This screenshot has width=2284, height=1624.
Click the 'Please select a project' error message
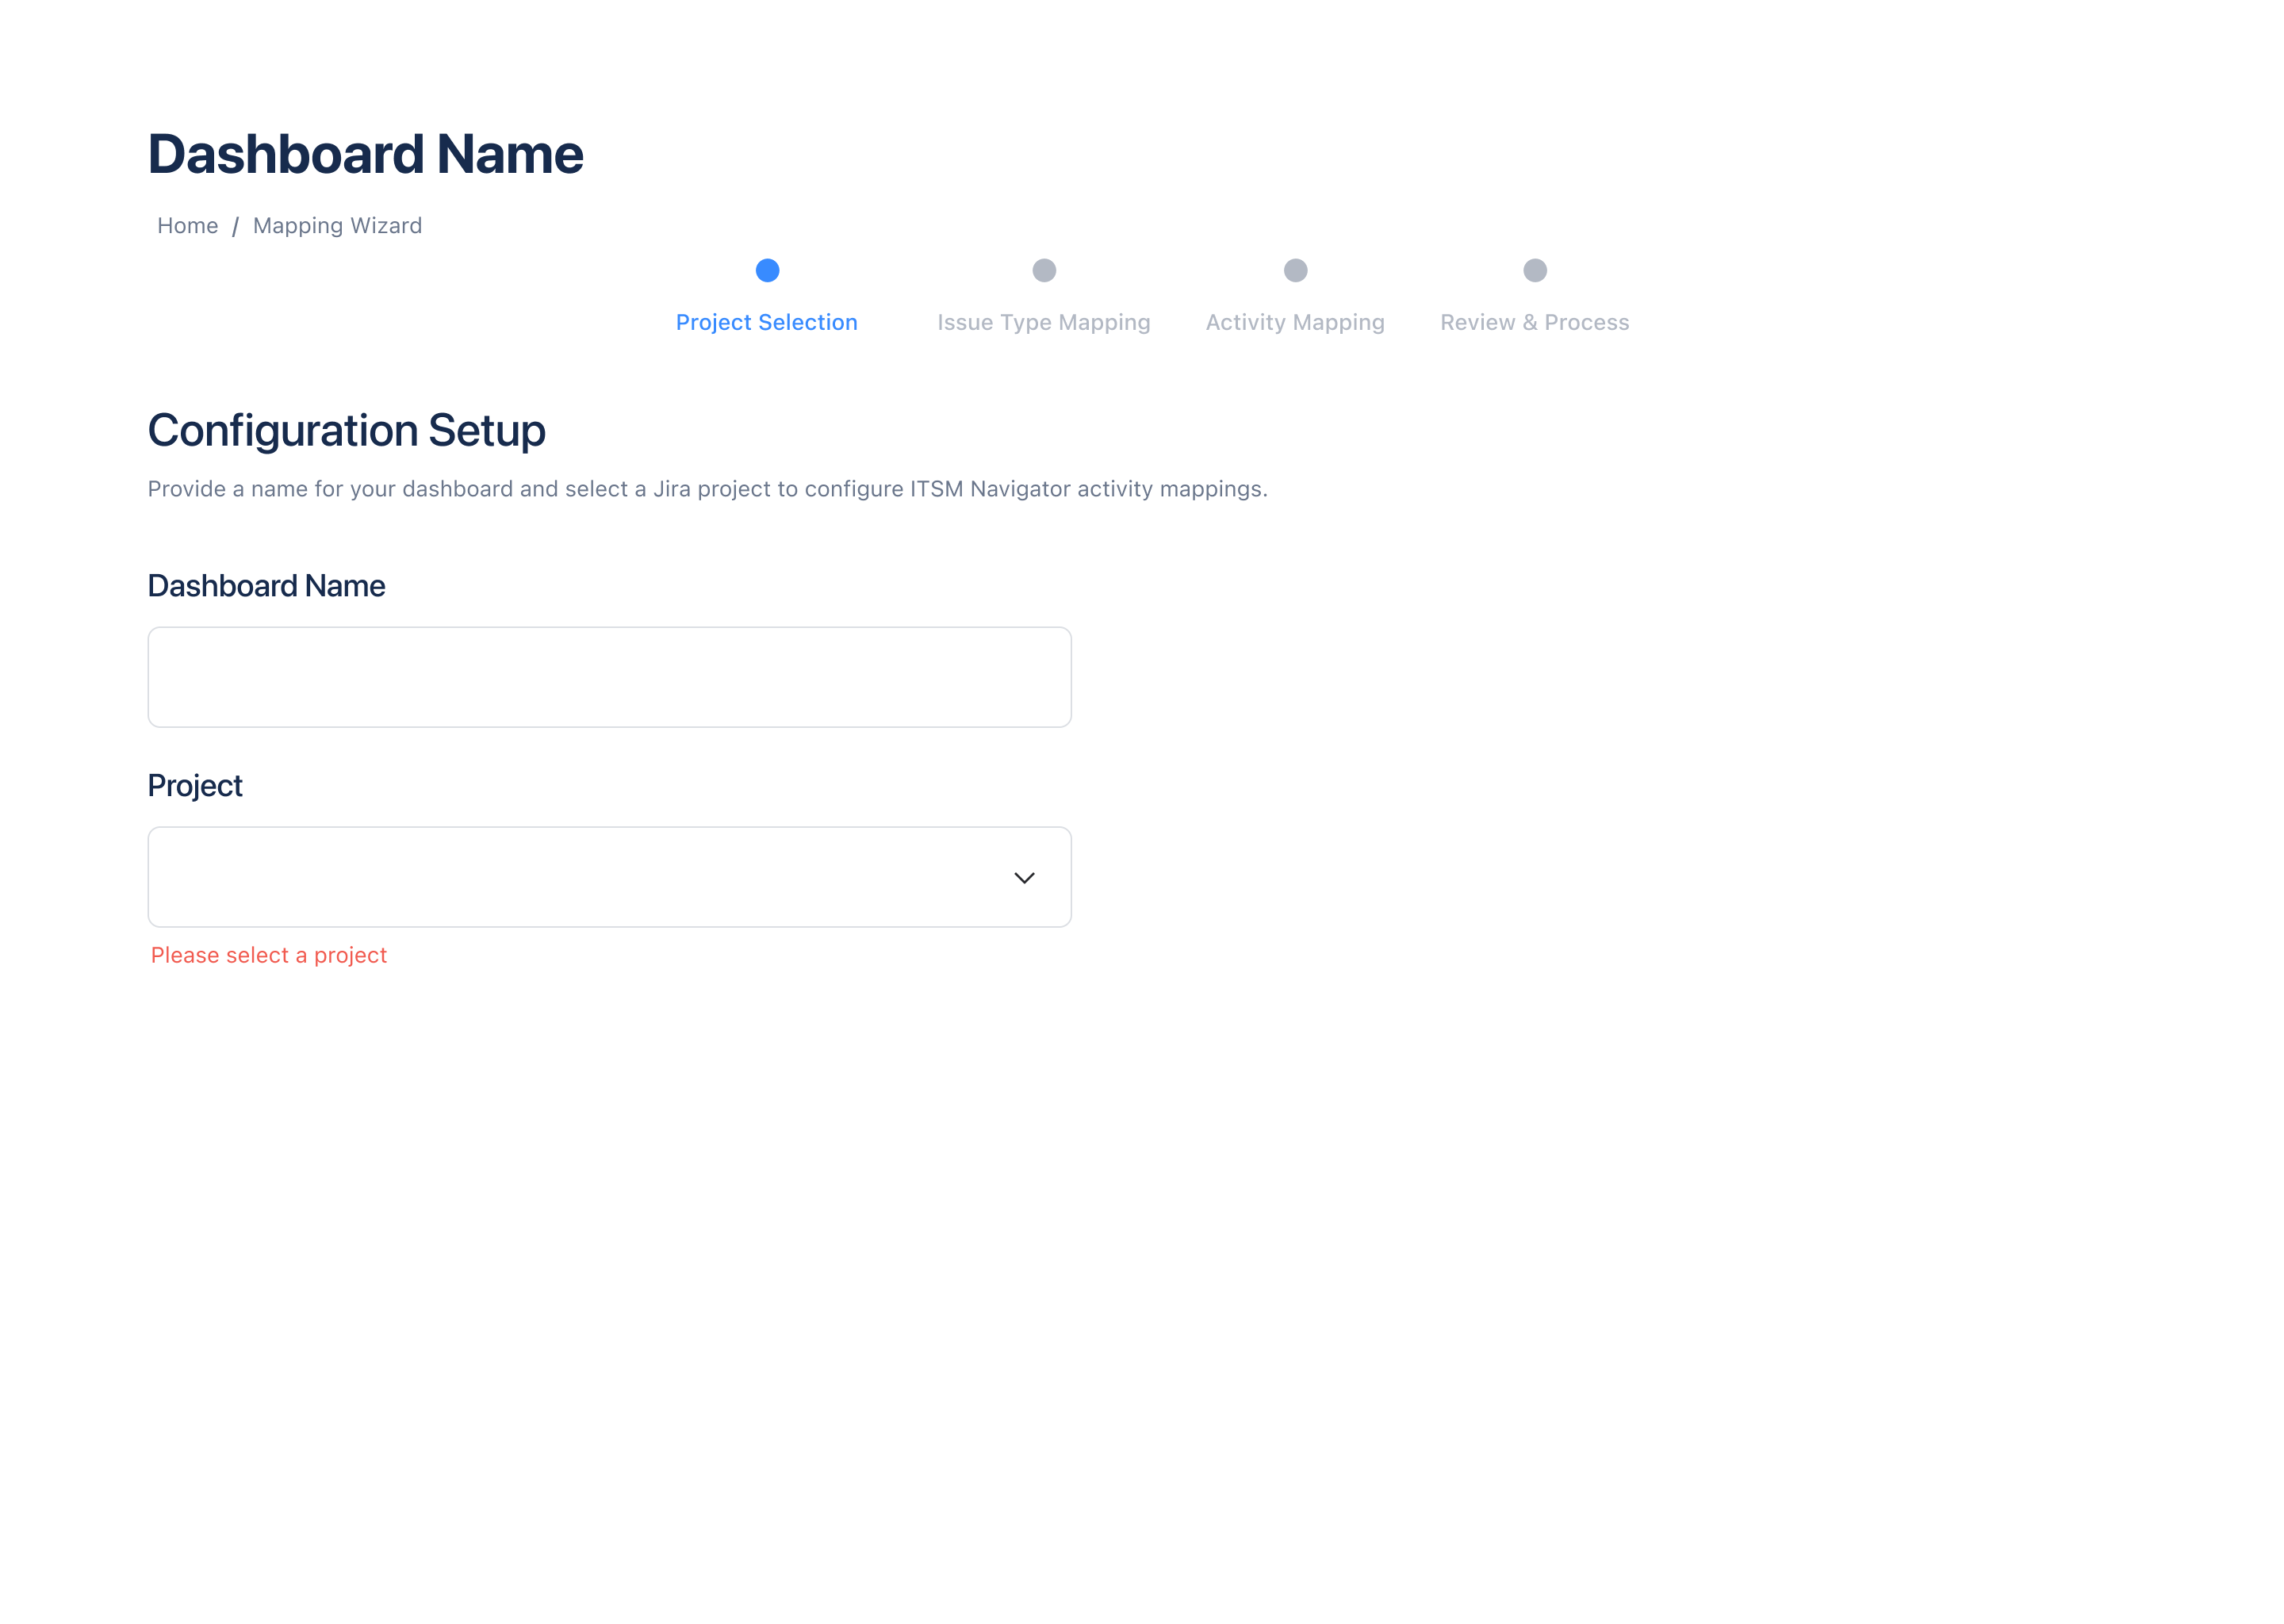coord(268,955)
